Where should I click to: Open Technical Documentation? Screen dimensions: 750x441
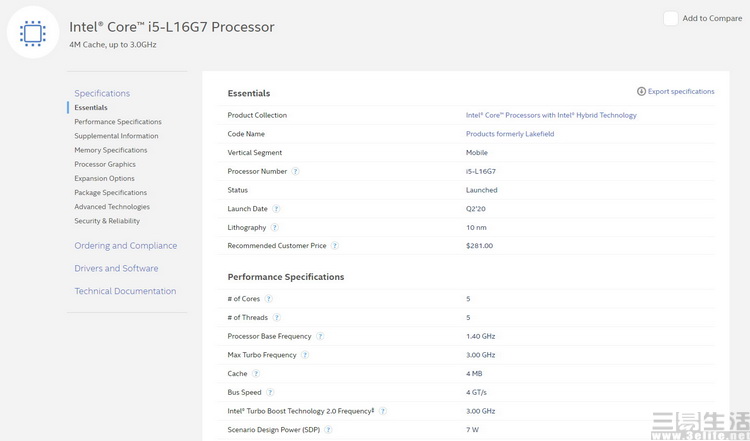click(x=125, y=291)
